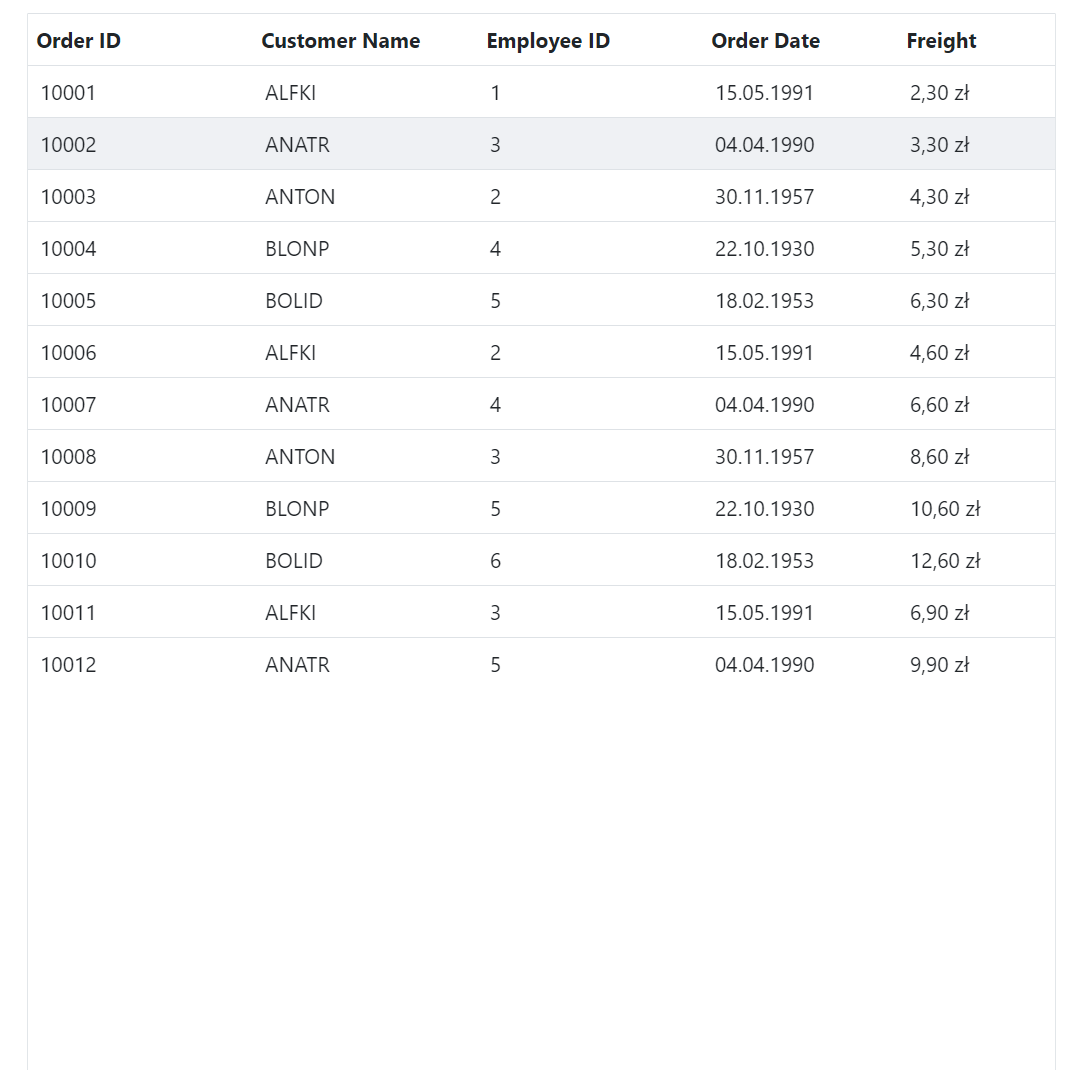Screen dimensions: 1083x1070
Task: Select the 8,60 zł freight cell
Action: pyautogui.click(x=939, y=457)
